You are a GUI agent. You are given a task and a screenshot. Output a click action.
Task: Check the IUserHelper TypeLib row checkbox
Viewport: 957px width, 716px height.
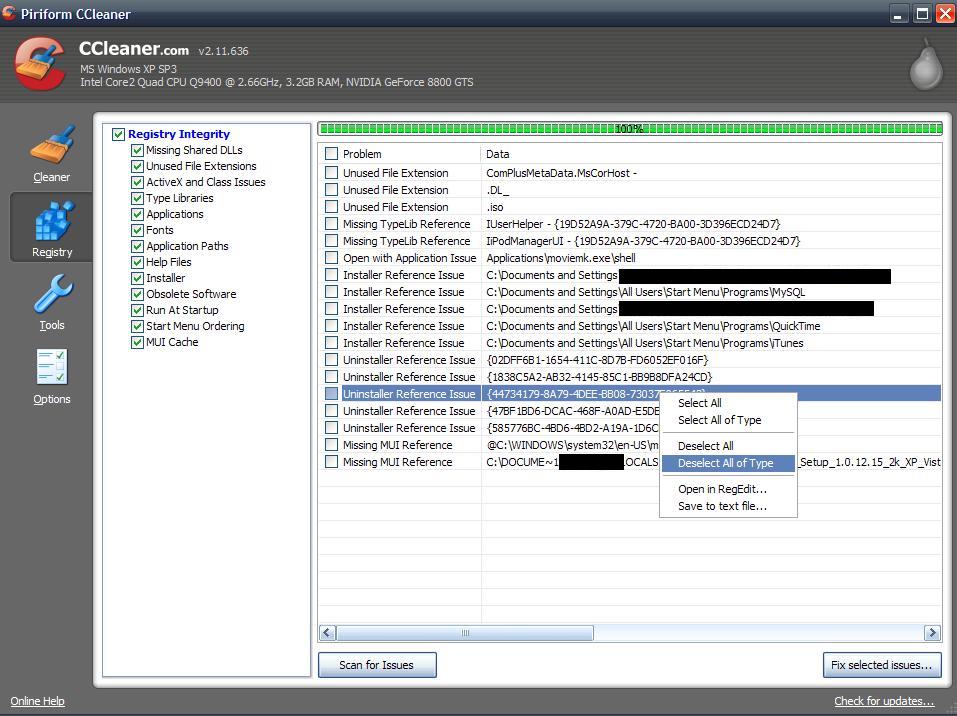coord(331,224)
